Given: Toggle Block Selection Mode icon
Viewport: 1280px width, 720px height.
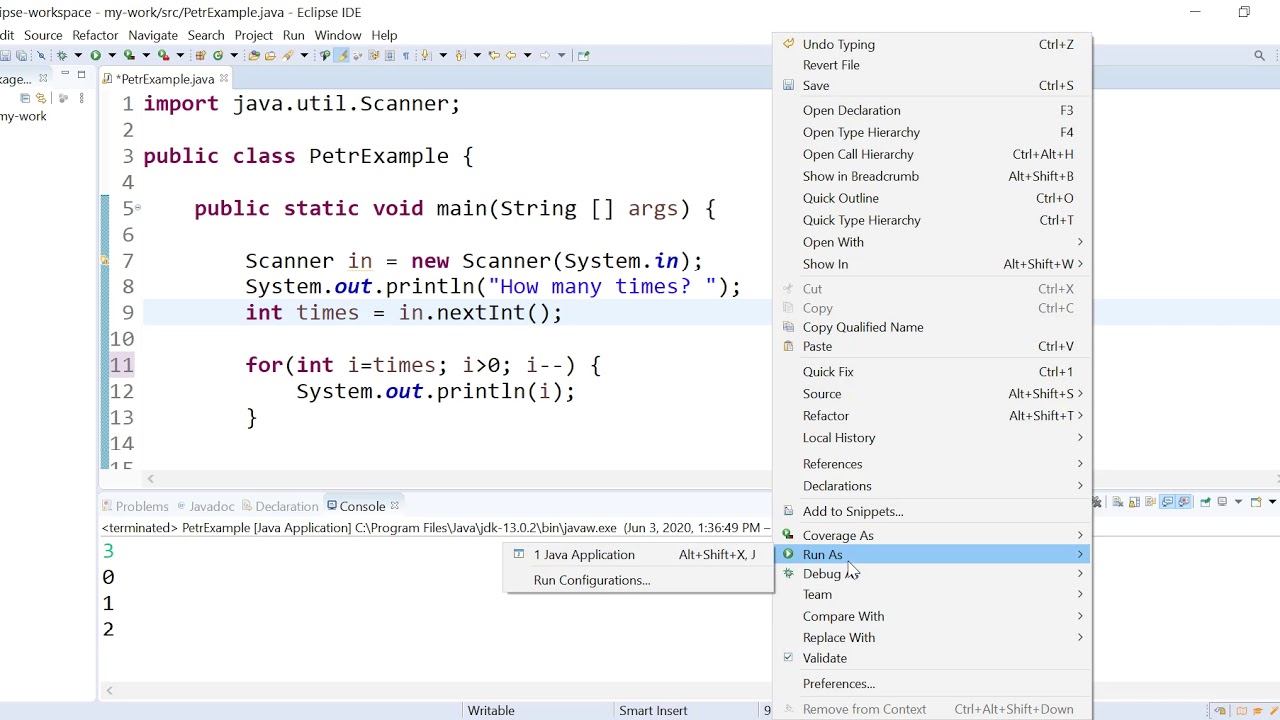Looking at the screenshot, I should click(390, 56).
